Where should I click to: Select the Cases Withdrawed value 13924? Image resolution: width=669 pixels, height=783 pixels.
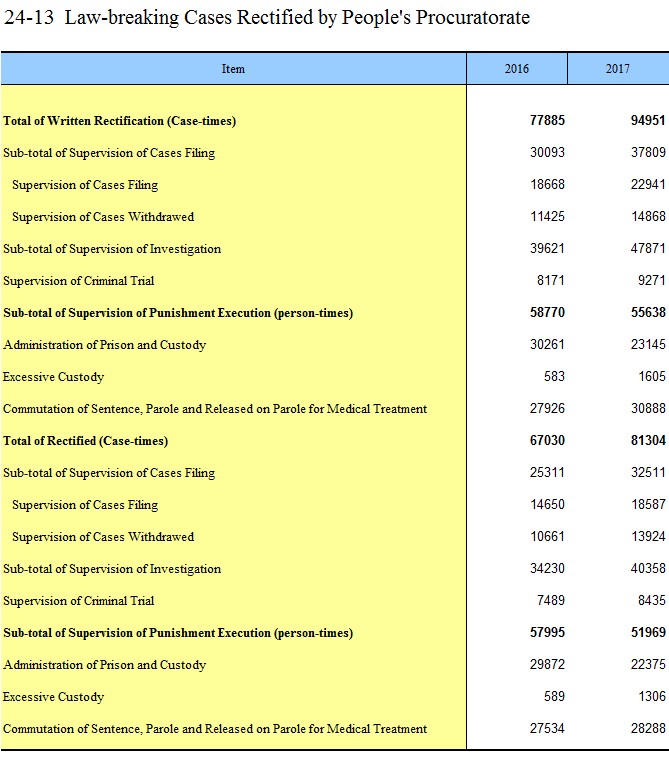click(648, 536)
